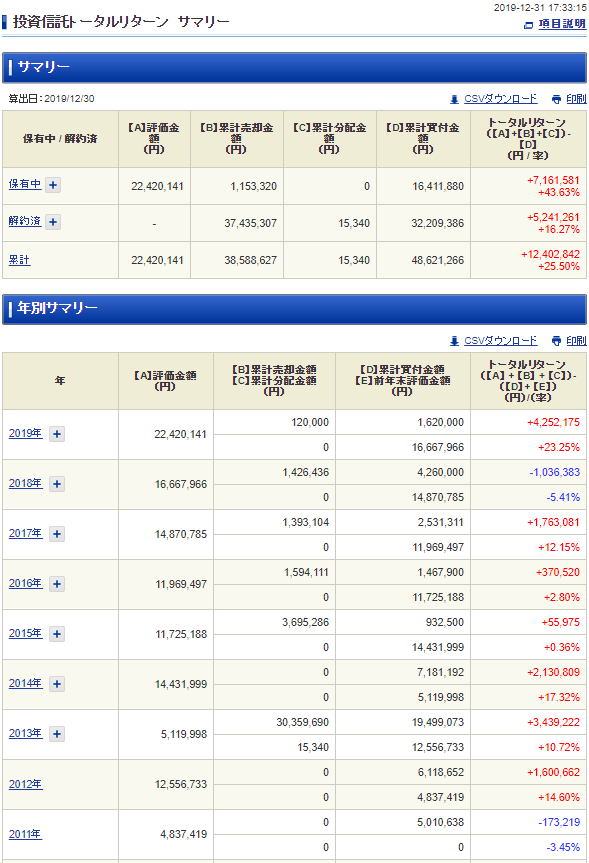The height and width of the screenshot is (863, 589).
Task: Open the 保有中 holdings link
Action: [25, 184]
